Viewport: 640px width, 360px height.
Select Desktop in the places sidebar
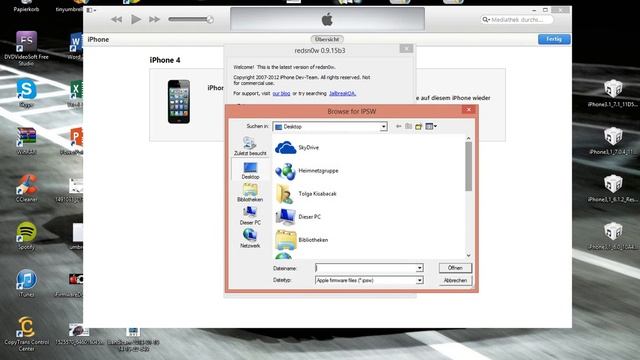[x=250, y=170]
